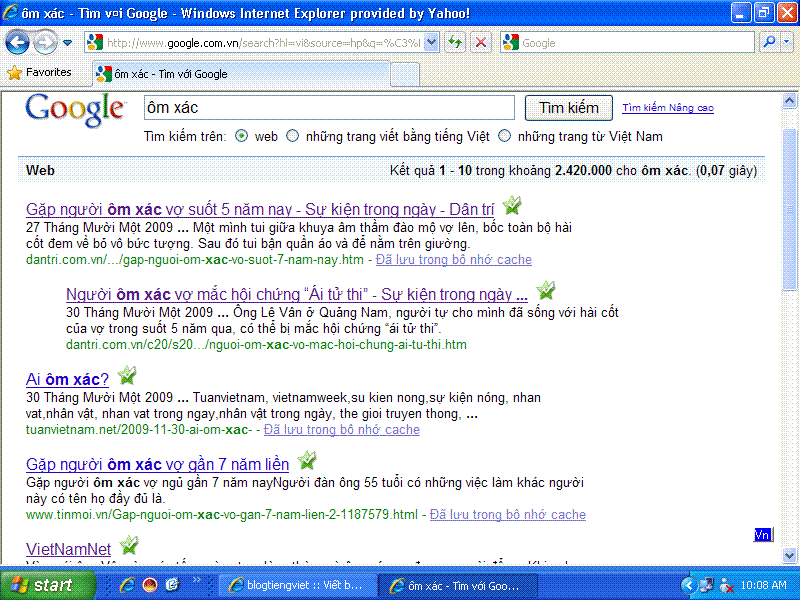Select the 'ôm xác - Tìm với Google' tab

(241, 74)
